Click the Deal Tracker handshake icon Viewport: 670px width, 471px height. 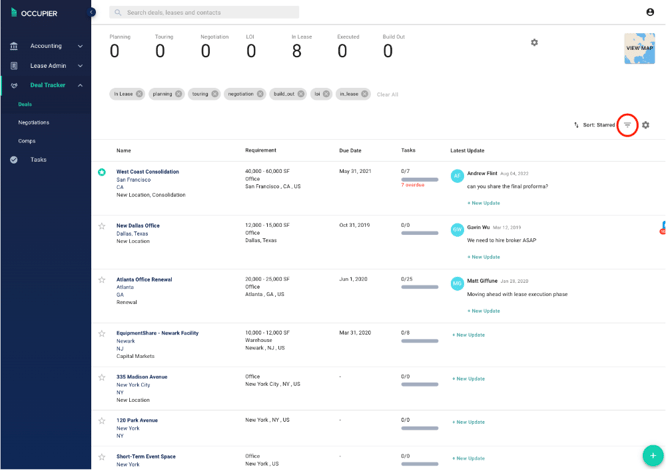14,85
